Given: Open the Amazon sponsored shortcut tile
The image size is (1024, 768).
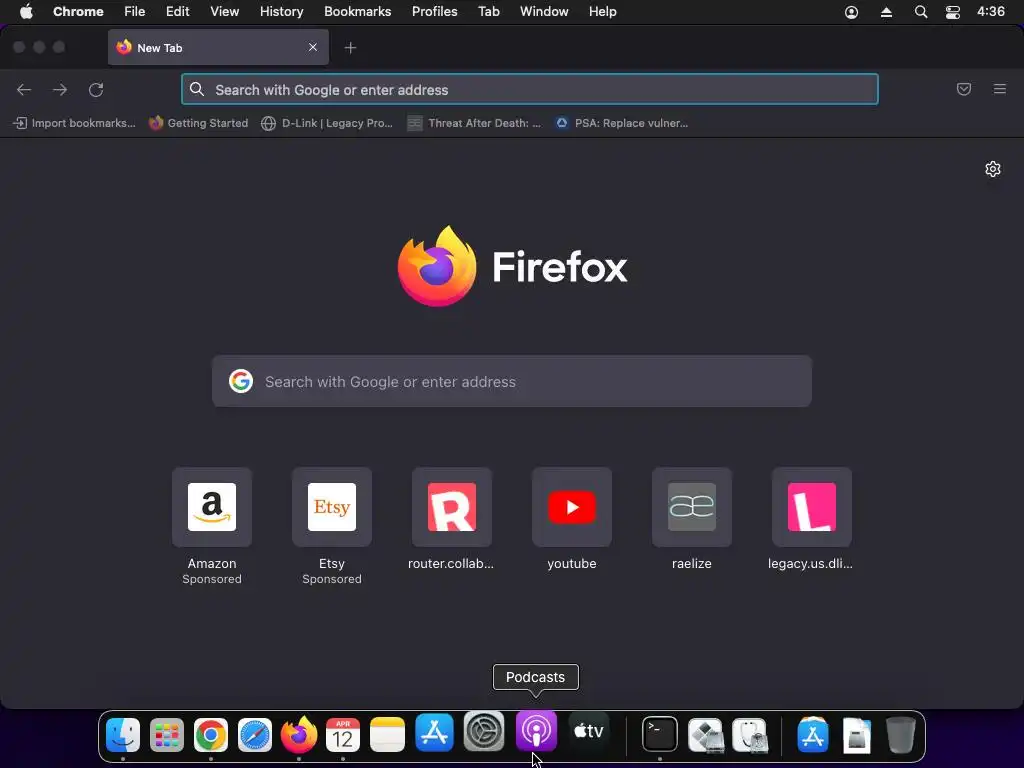Looking at the screenshot, I should [212, 507].
